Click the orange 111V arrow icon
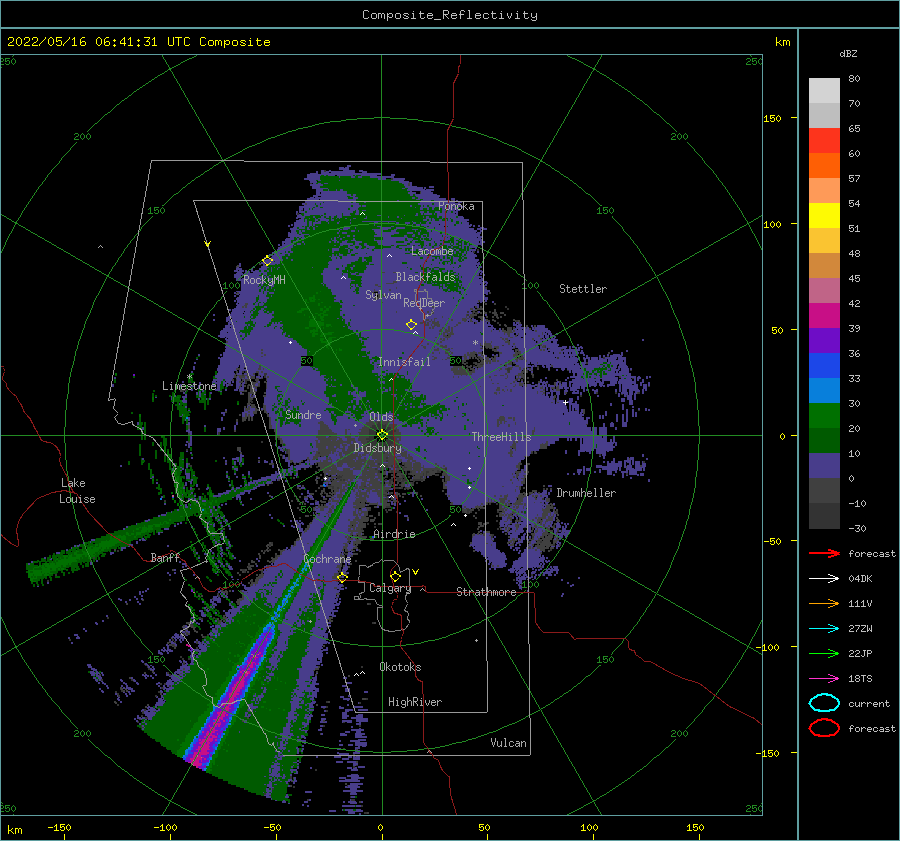The height and width of the screenshot is (841, 900). (824, 603)
